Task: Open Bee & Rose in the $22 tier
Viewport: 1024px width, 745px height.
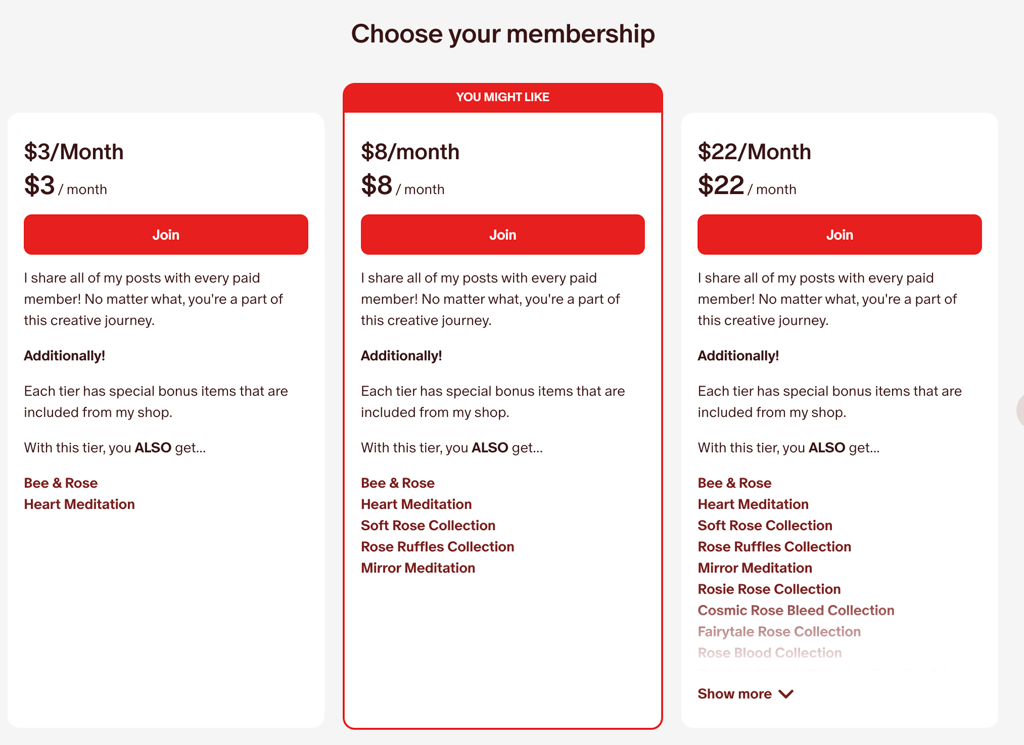Action: tap(735, 483)
